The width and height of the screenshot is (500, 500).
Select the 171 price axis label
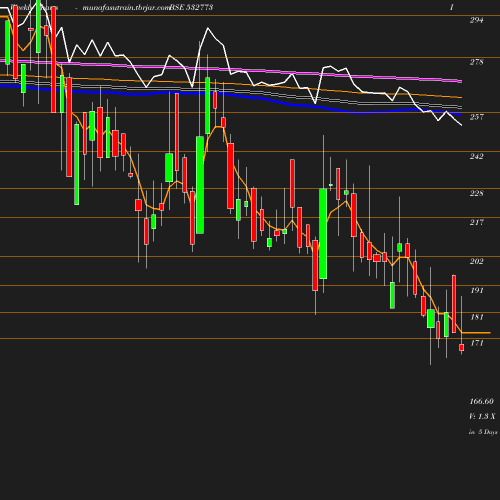coord(477,343)
